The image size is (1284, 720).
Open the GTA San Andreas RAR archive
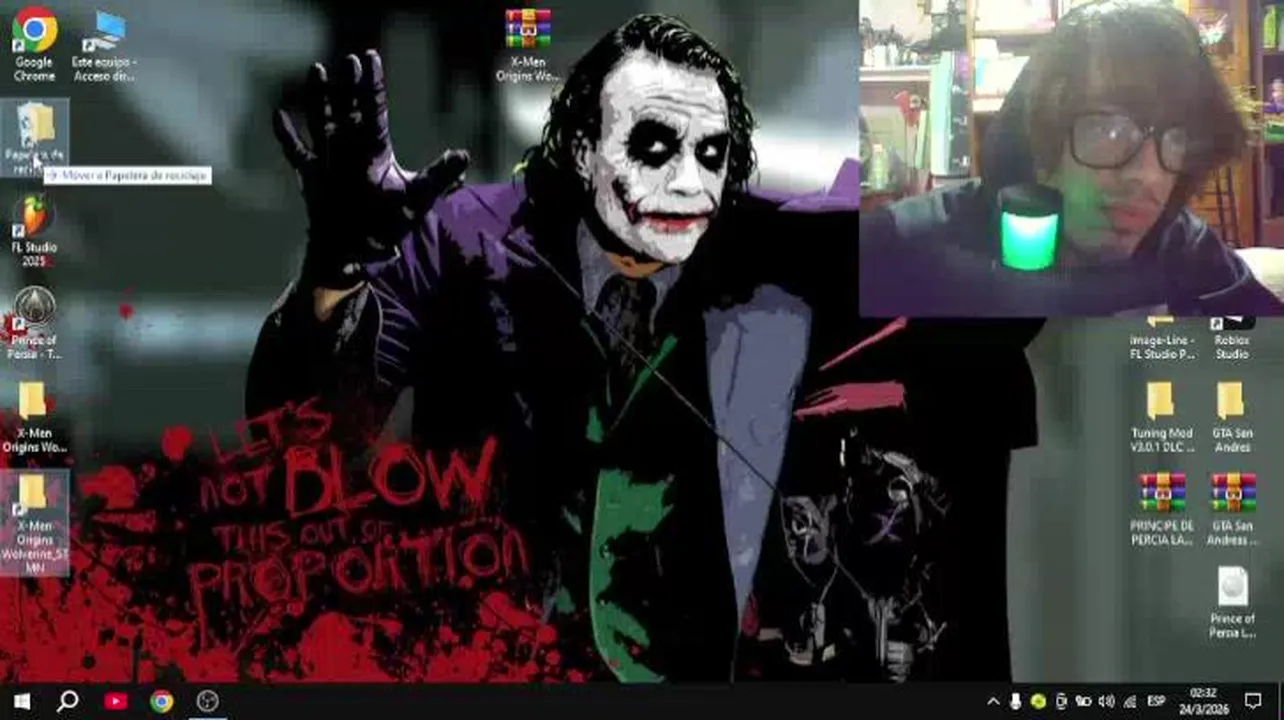(x=1232, y=510)
